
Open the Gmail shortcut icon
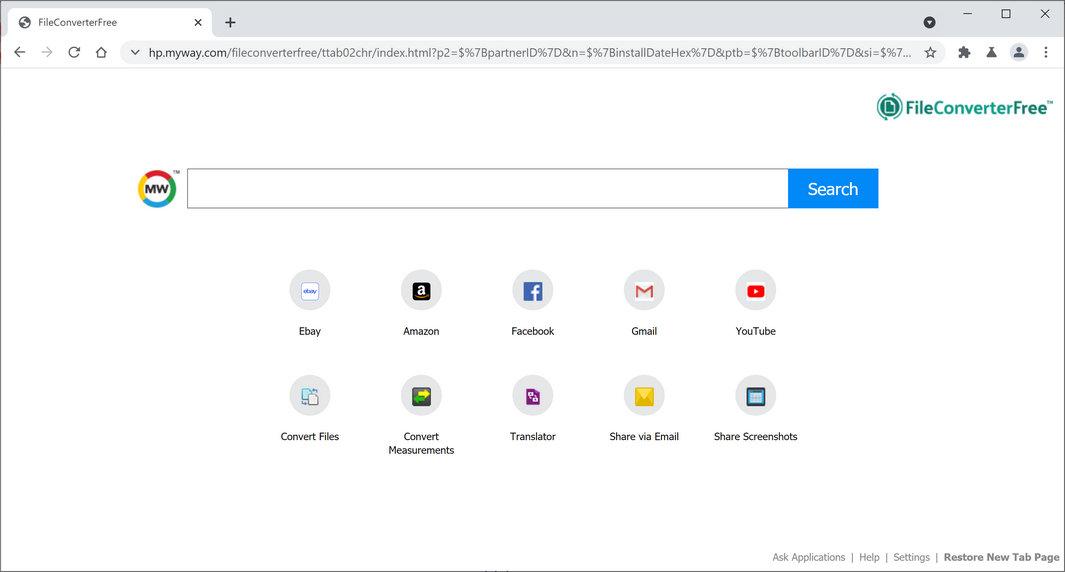(644, 291)
